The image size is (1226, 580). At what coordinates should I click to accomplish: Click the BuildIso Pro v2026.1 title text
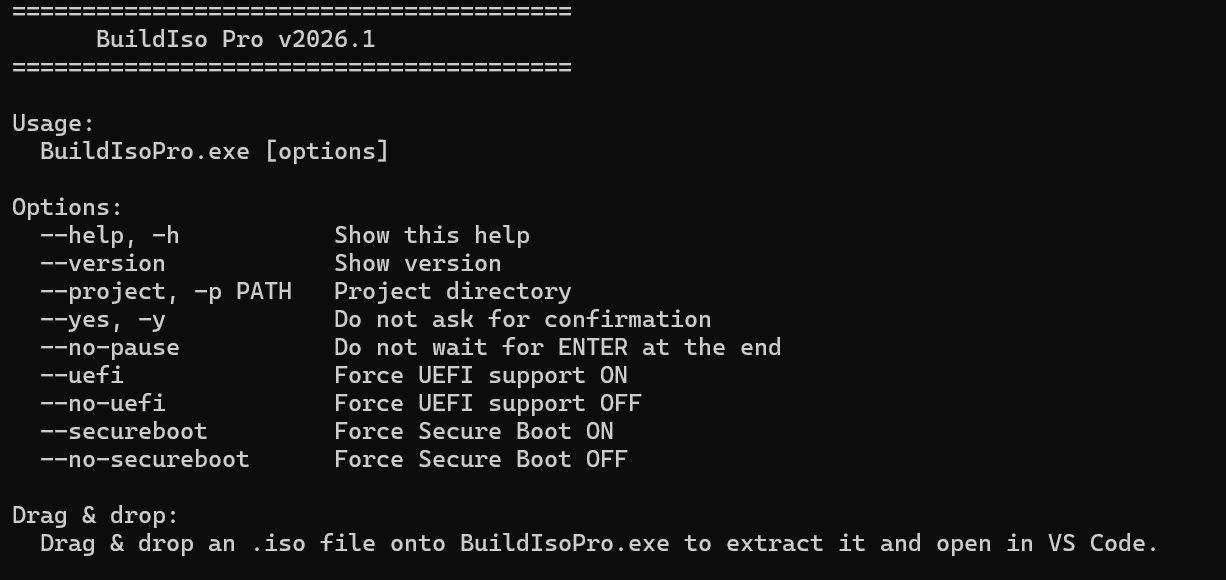[x=235, y=40]
